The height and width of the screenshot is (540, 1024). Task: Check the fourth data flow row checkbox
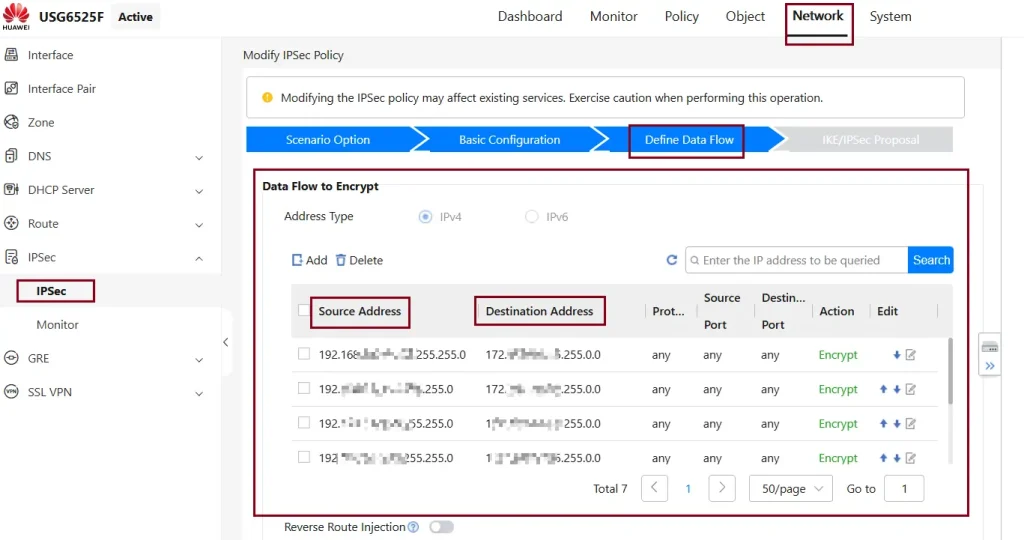304,457
